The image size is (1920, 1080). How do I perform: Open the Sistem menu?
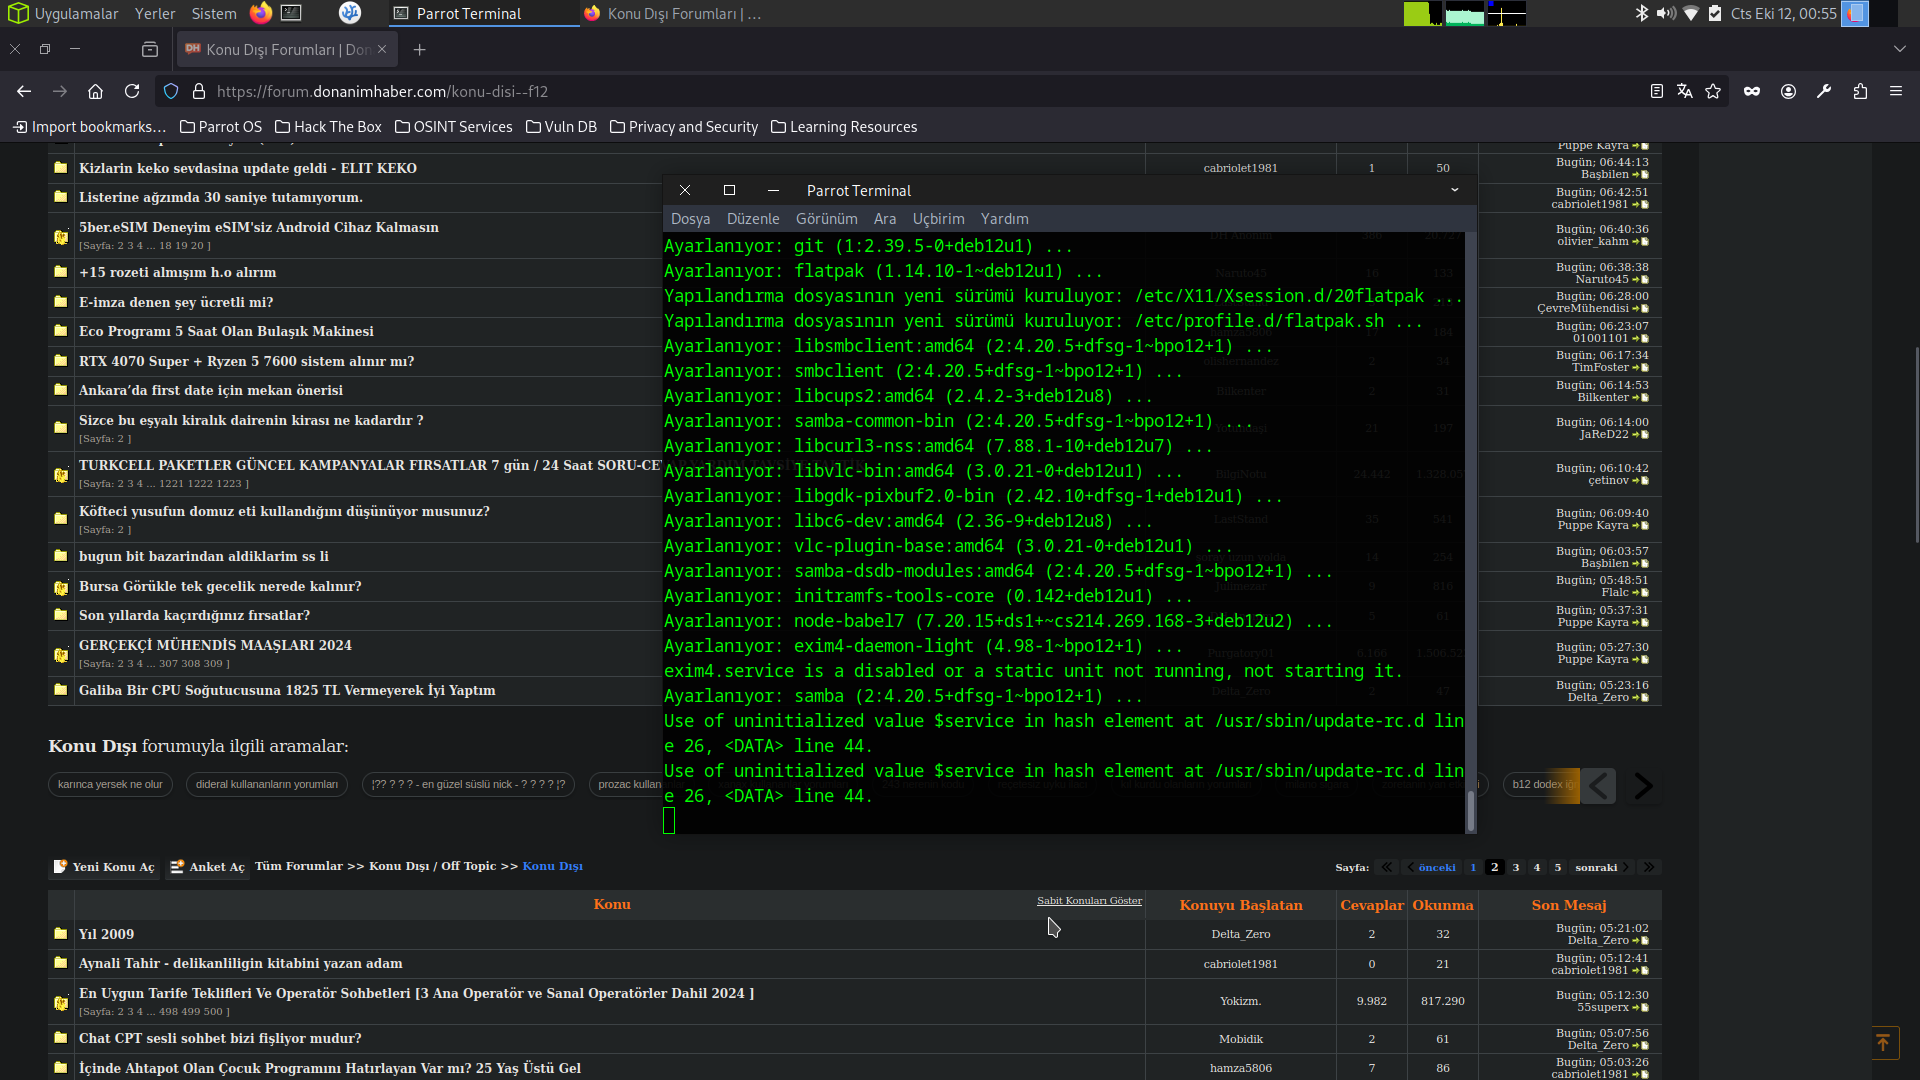[214, 13]
